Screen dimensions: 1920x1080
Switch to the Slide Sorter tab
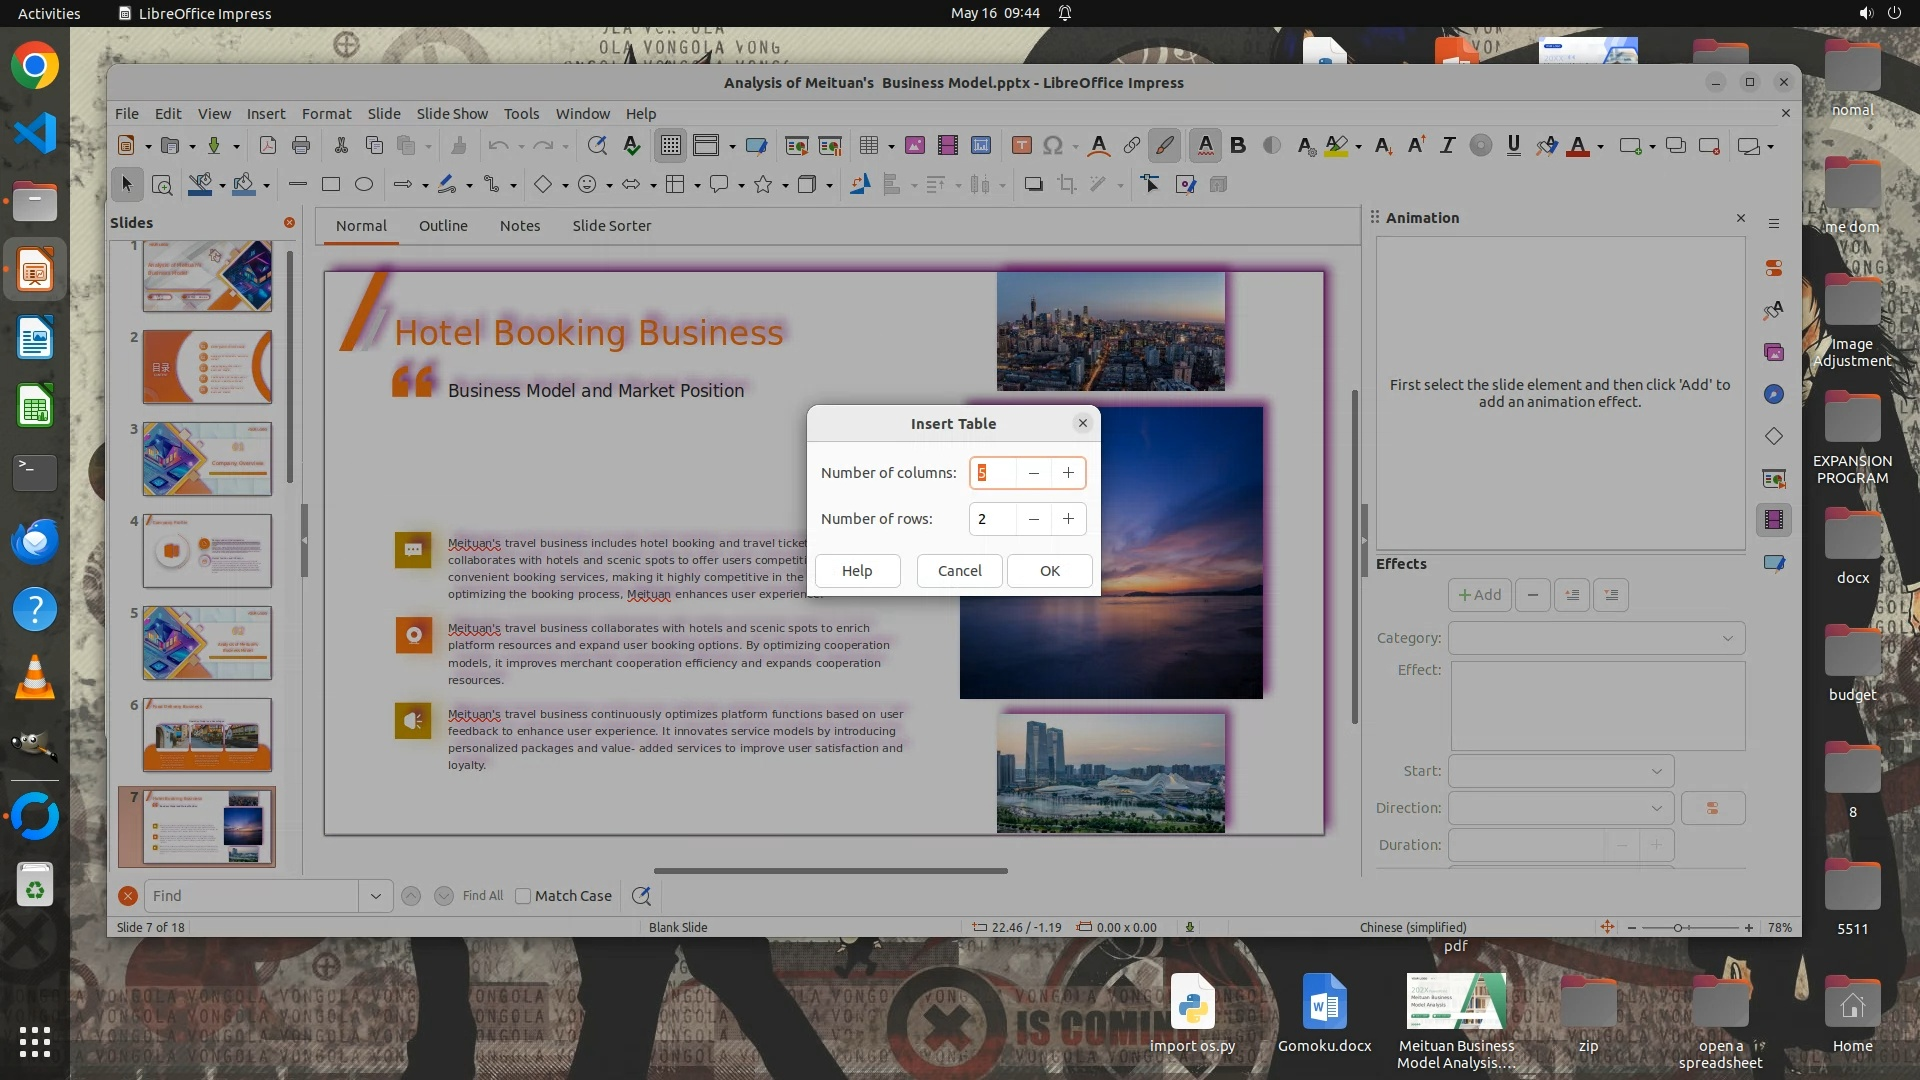(x=611, y=226)
